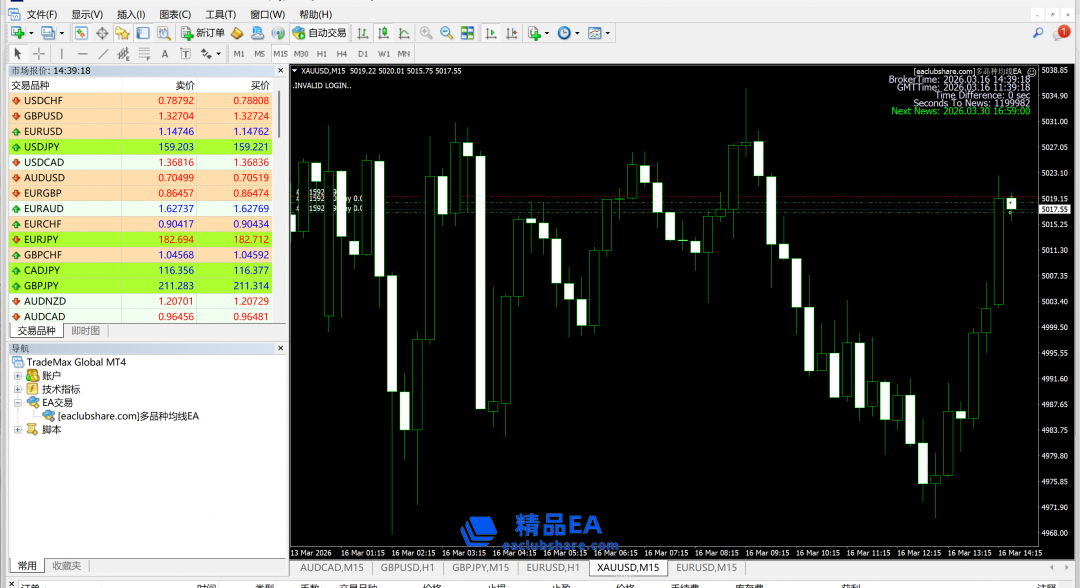The width and height of the screenshot is (1080, 588).
Task: Click the 新订单 new order button
Action: point(203,33)
